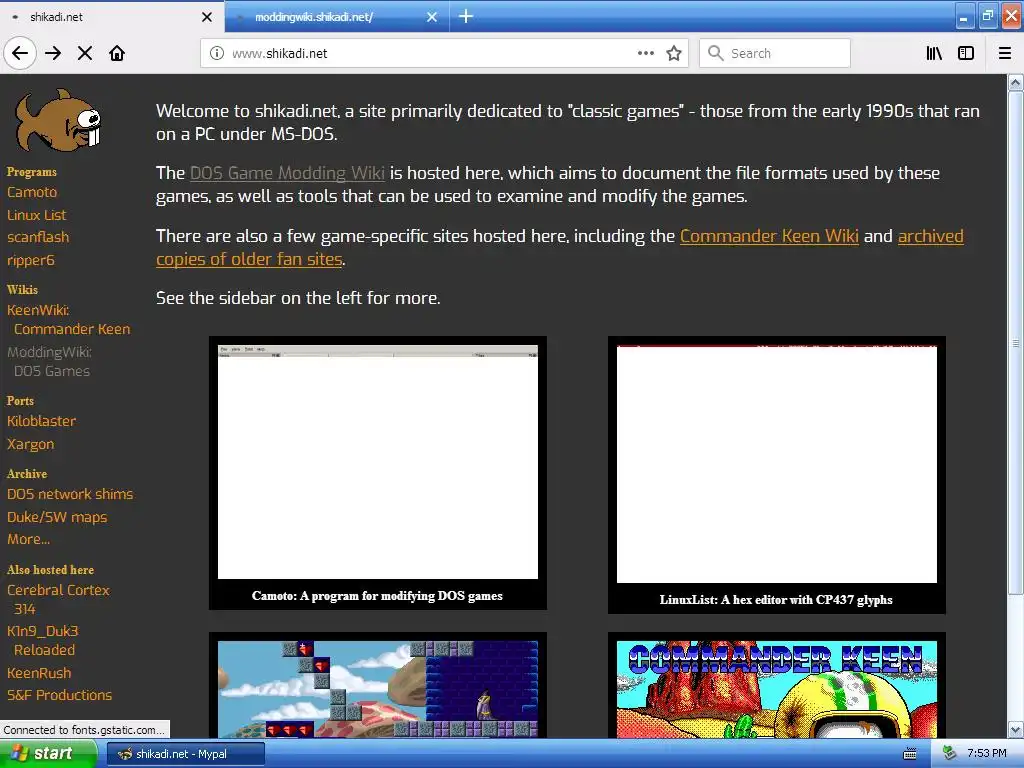Viewport: 1024px width, 768px height.
Task: Open the Linux List sidebar link
Action: pyautogui.click(x=37, y=215)
